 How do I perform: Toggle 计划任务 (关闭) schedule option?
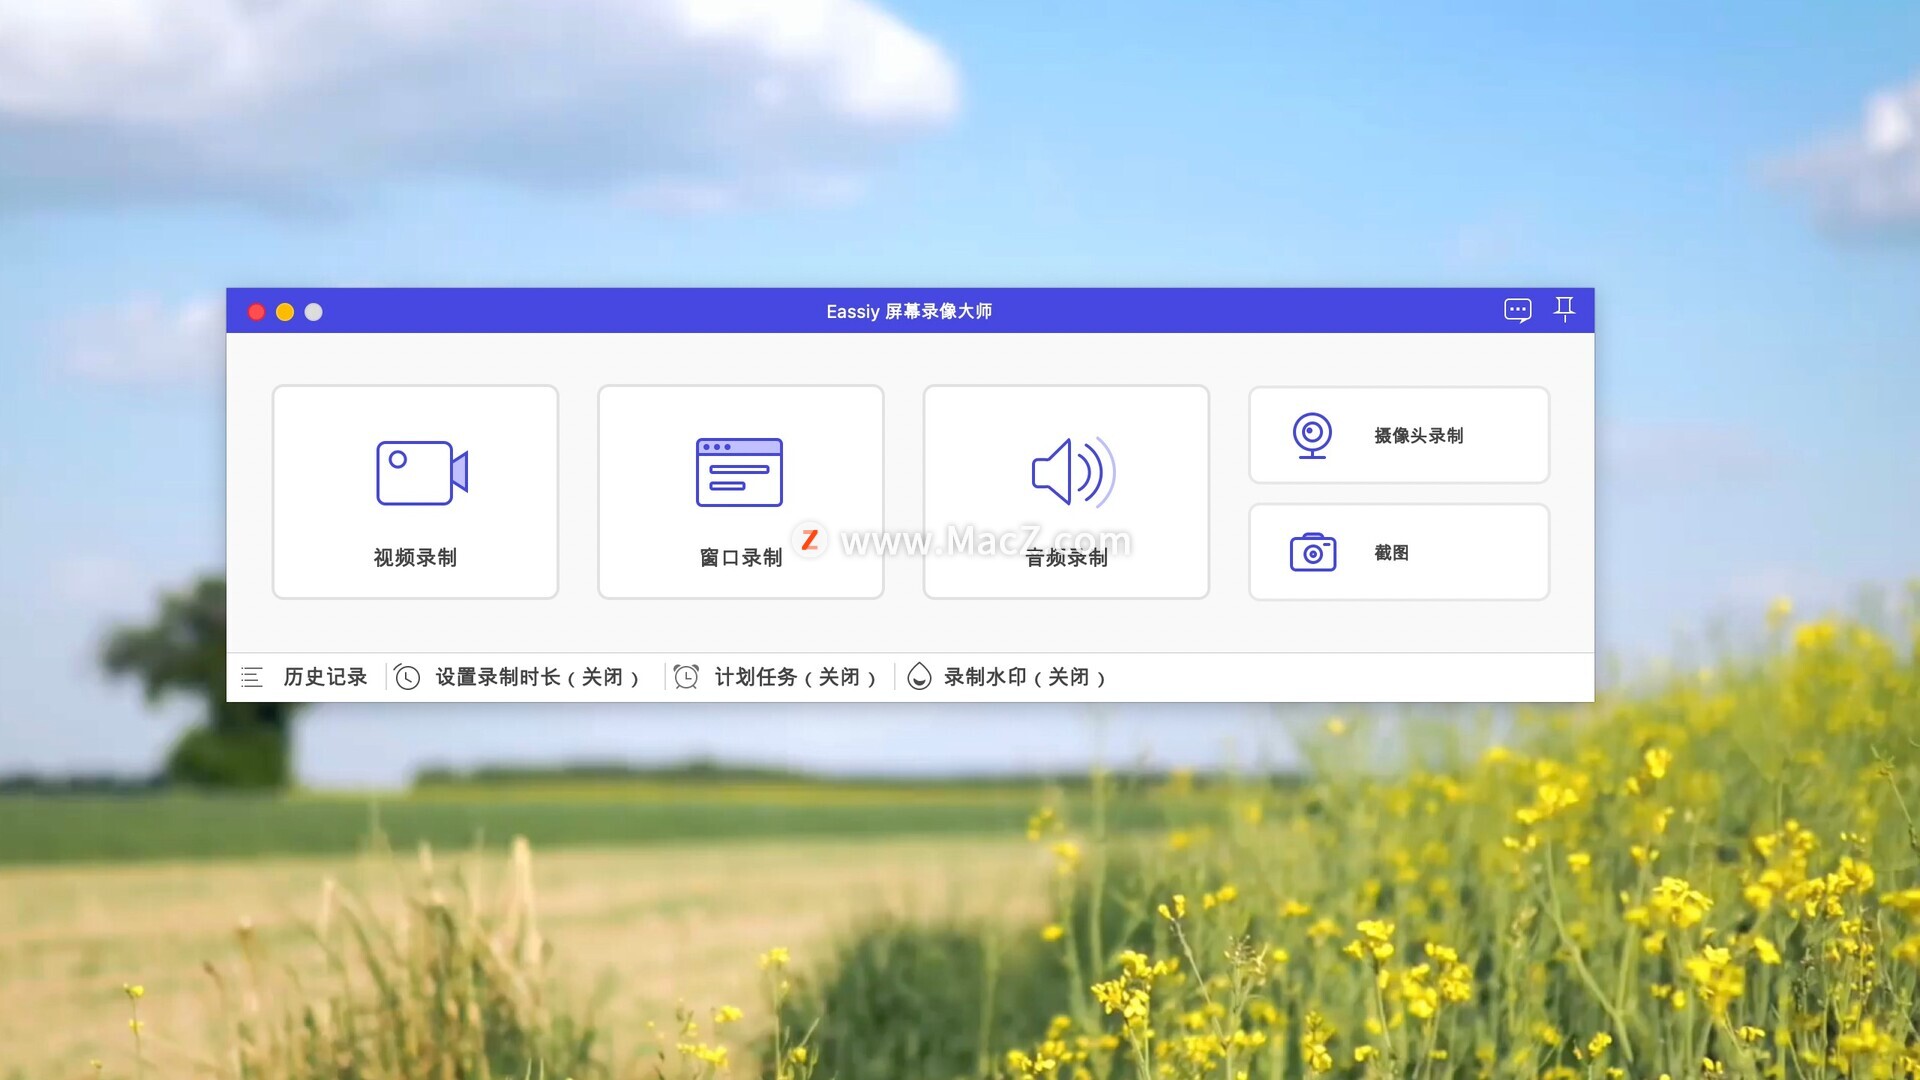coord(794,677)
